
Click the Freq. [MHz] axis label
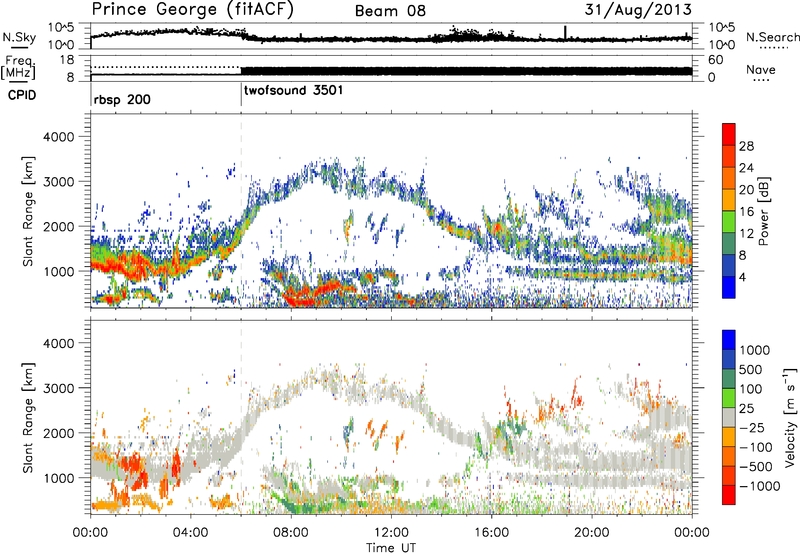[x=19, y=67]
